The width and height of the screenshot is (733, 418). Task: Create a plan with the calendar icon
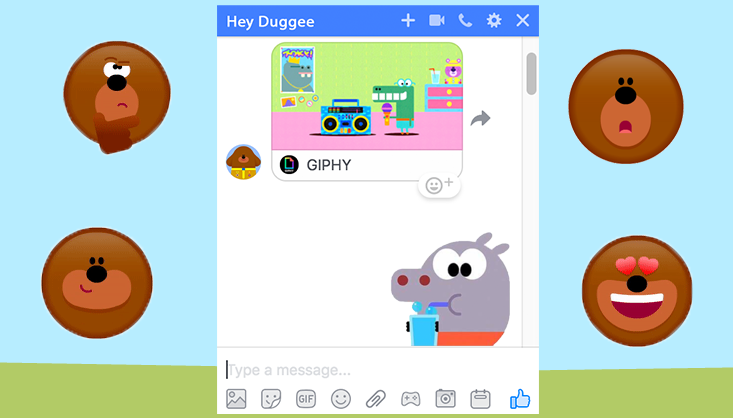(480, 399)
